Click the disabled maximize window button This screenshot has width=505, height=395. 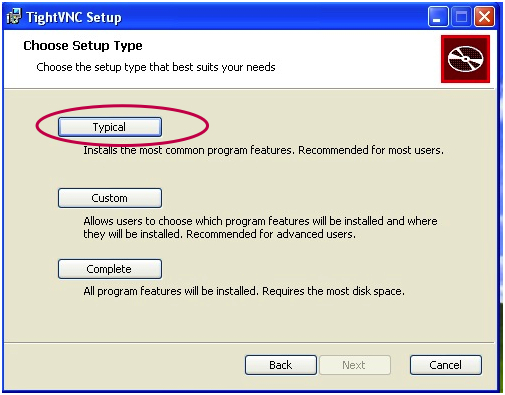461,17
